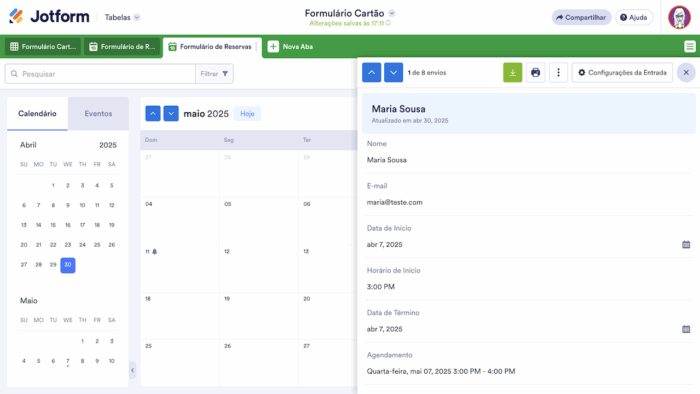700x394 pixels.
Task: Print the Maria Sousa entry
Action: coord(535,73)
